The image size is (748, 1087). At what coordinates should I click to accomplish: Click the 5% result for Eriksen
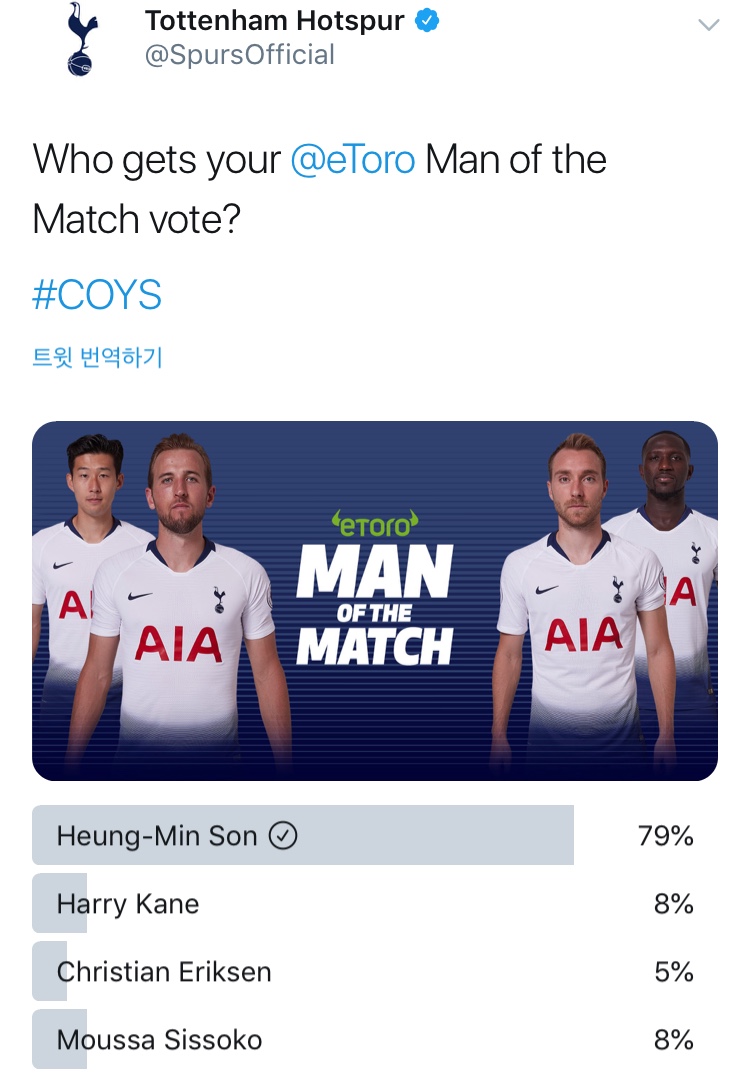(674, 971)
